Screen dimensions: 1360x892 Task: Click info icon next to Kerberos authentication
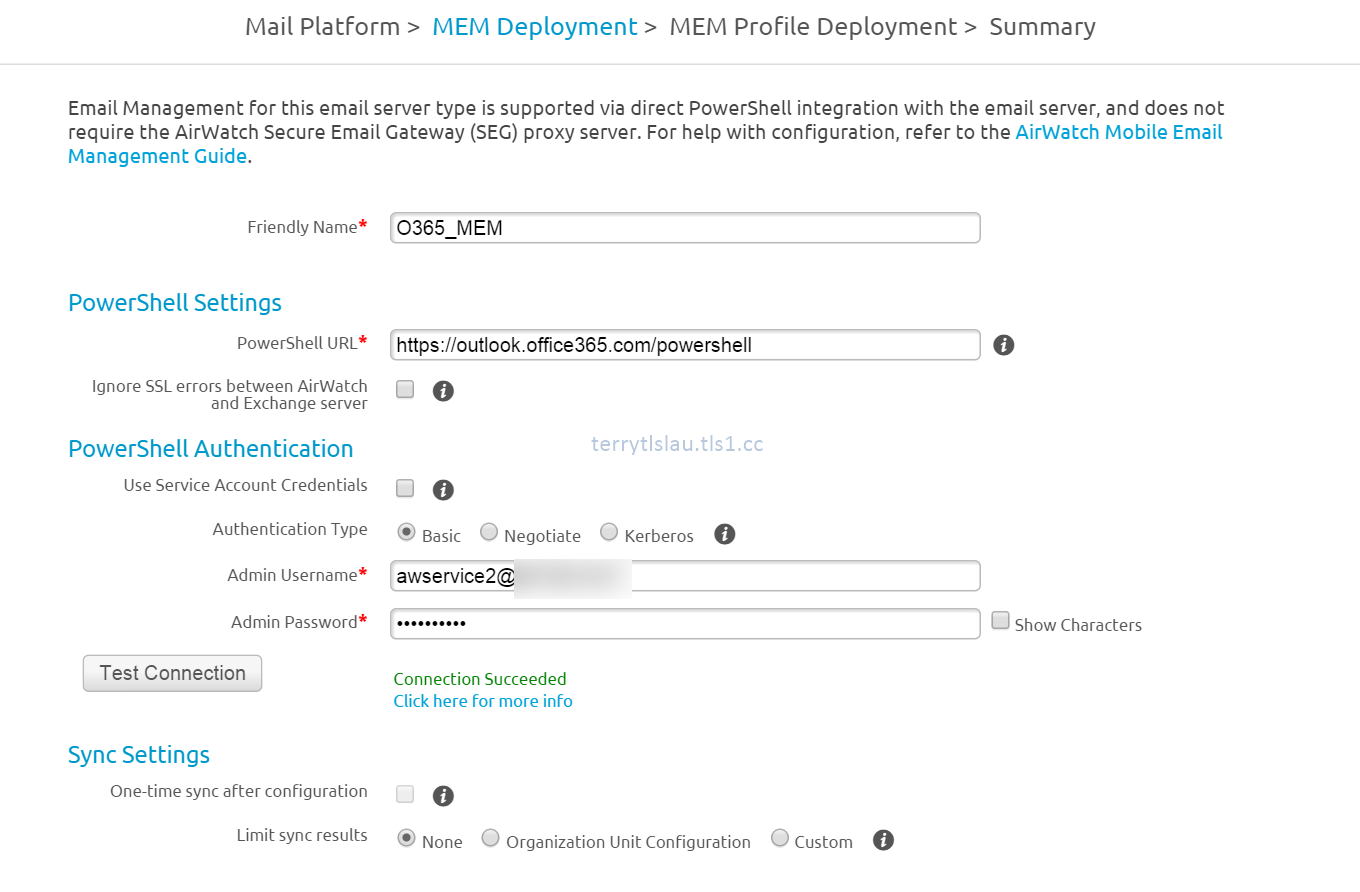(725, 534)
